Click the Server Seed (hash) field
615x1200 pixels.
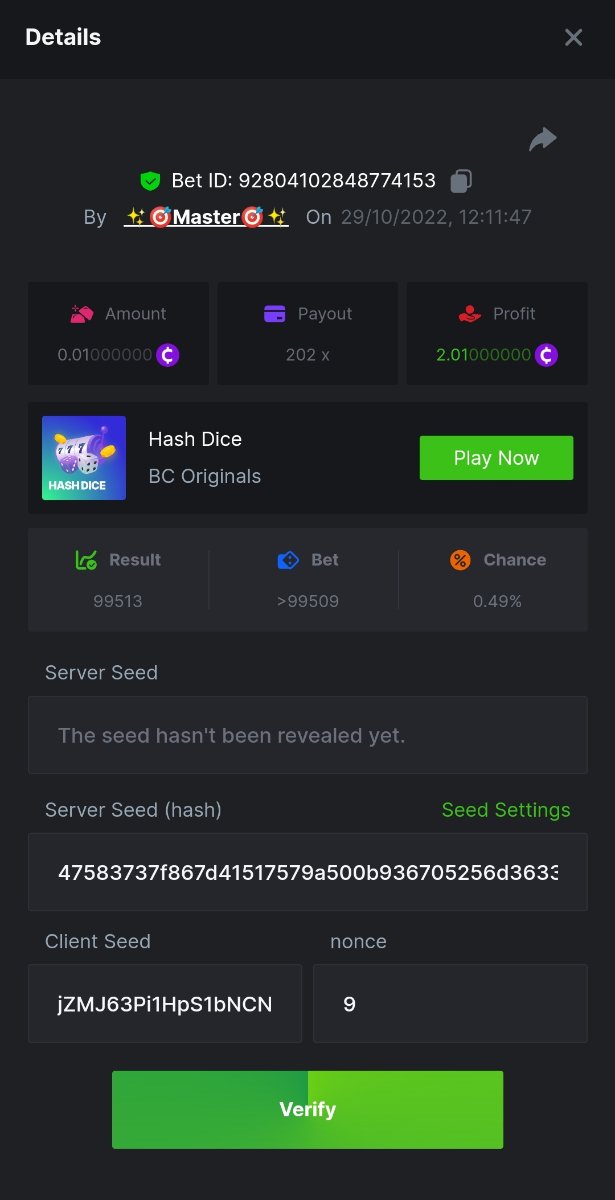point(307,872)
